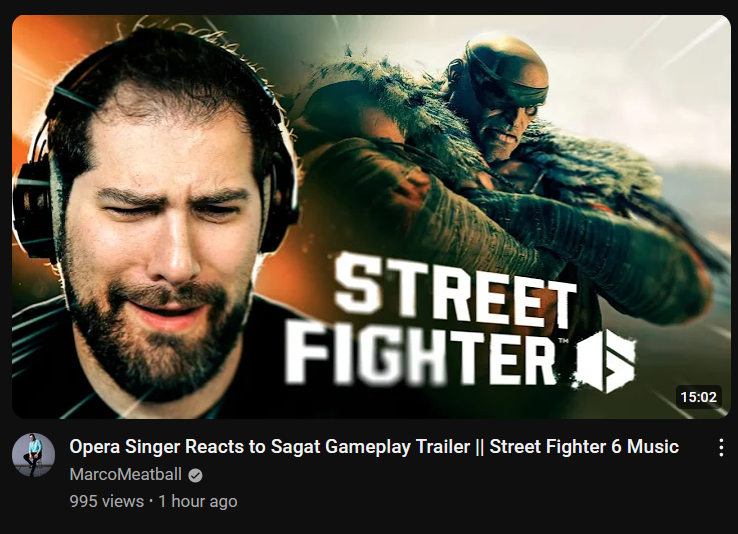Click the bearded man's face in thumbnail
Viewport: 738px width, 534px height.
(x=160, y=245)
